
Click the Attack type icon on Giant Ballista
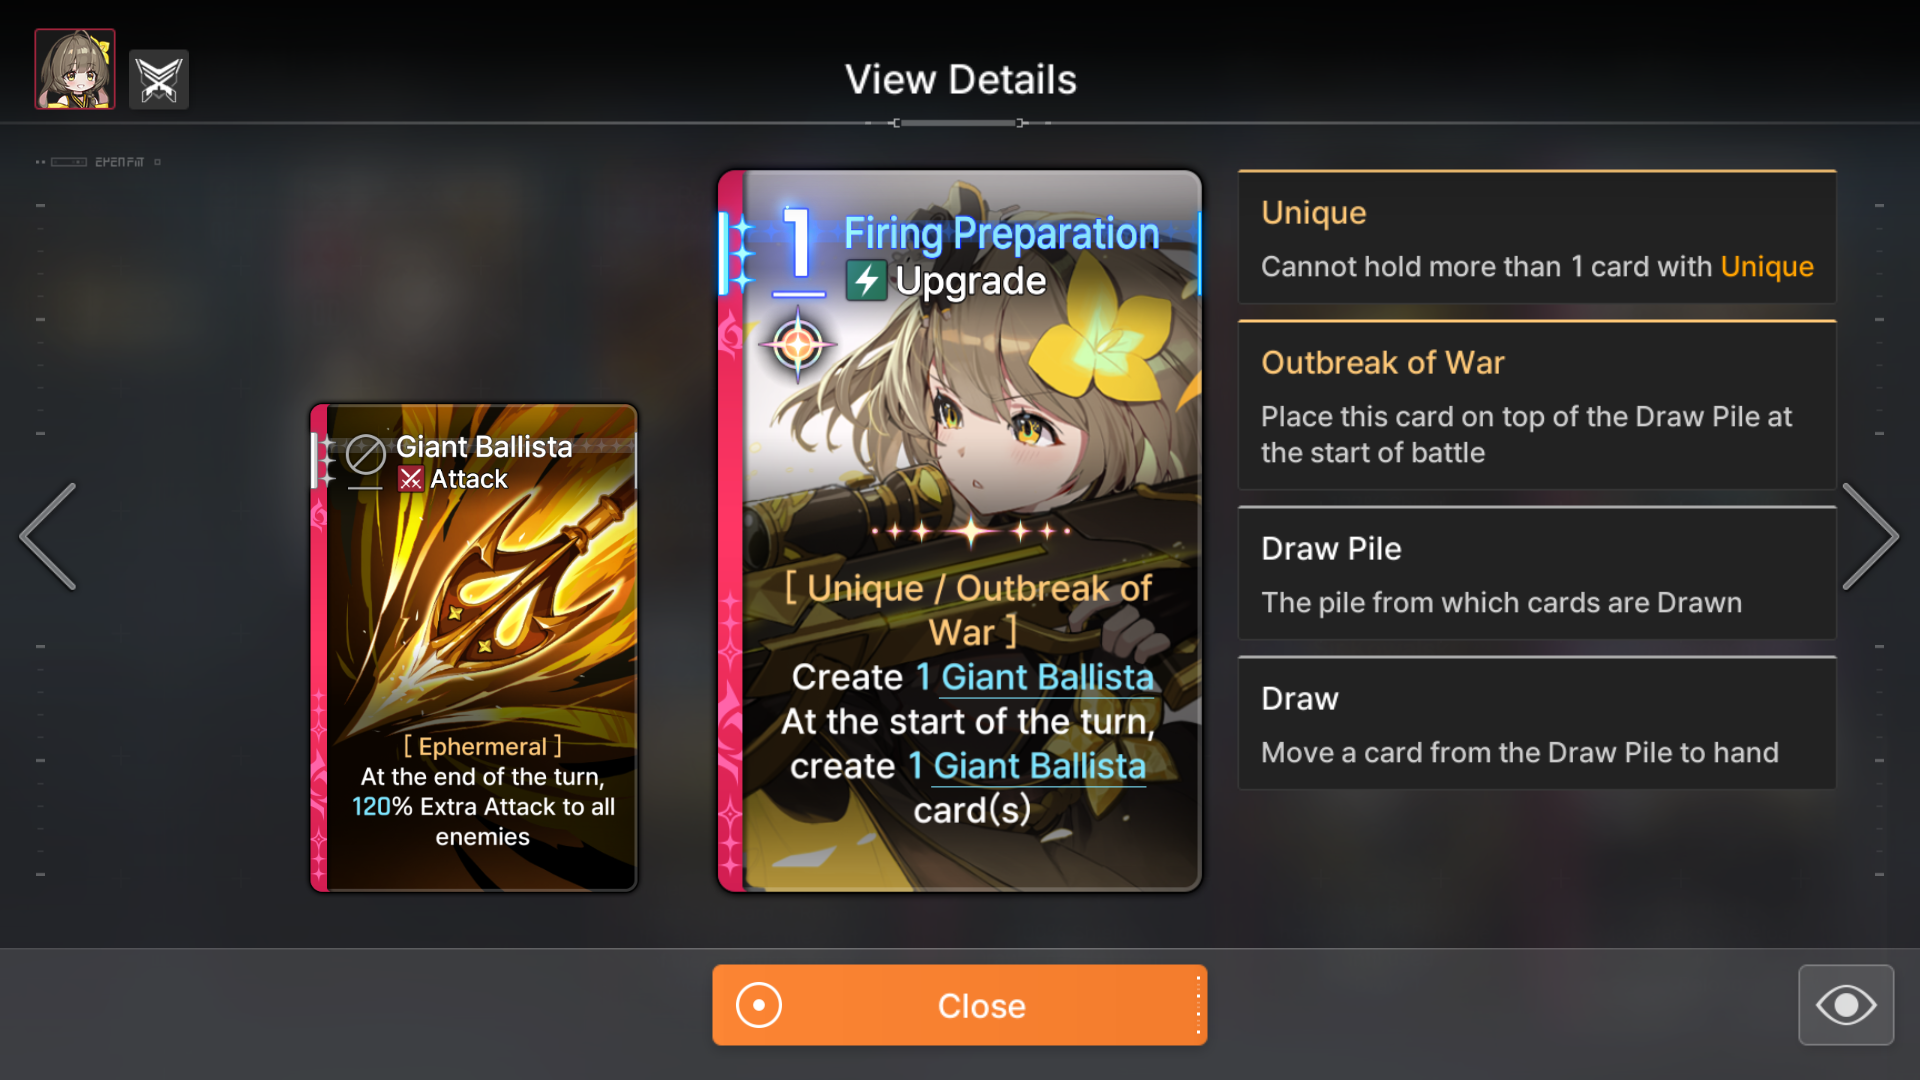click(x=411, y=480)
